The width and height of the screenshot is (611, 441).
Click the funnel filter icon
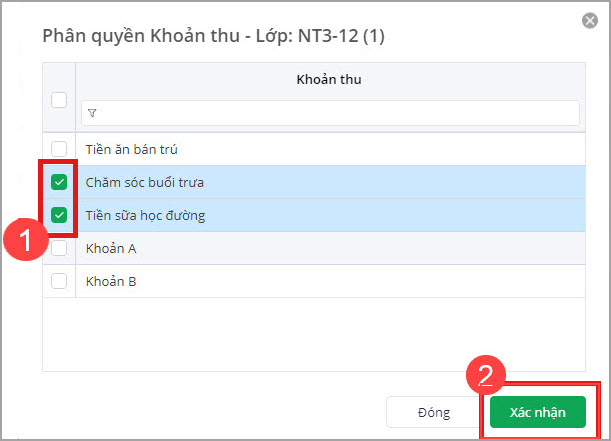92,113
